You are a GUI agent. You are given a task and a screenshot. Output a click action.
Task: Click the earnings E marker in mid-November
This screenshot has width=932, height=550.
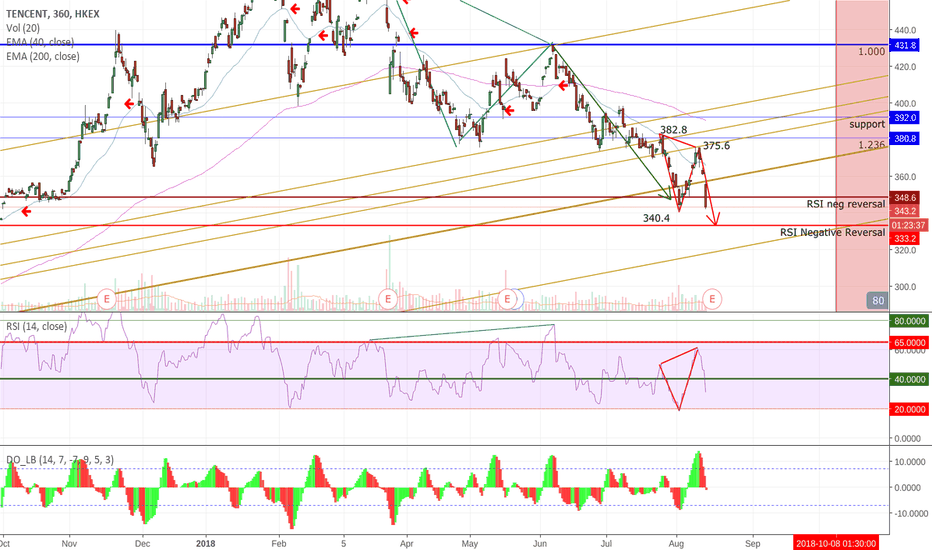(x=107, y=298)
